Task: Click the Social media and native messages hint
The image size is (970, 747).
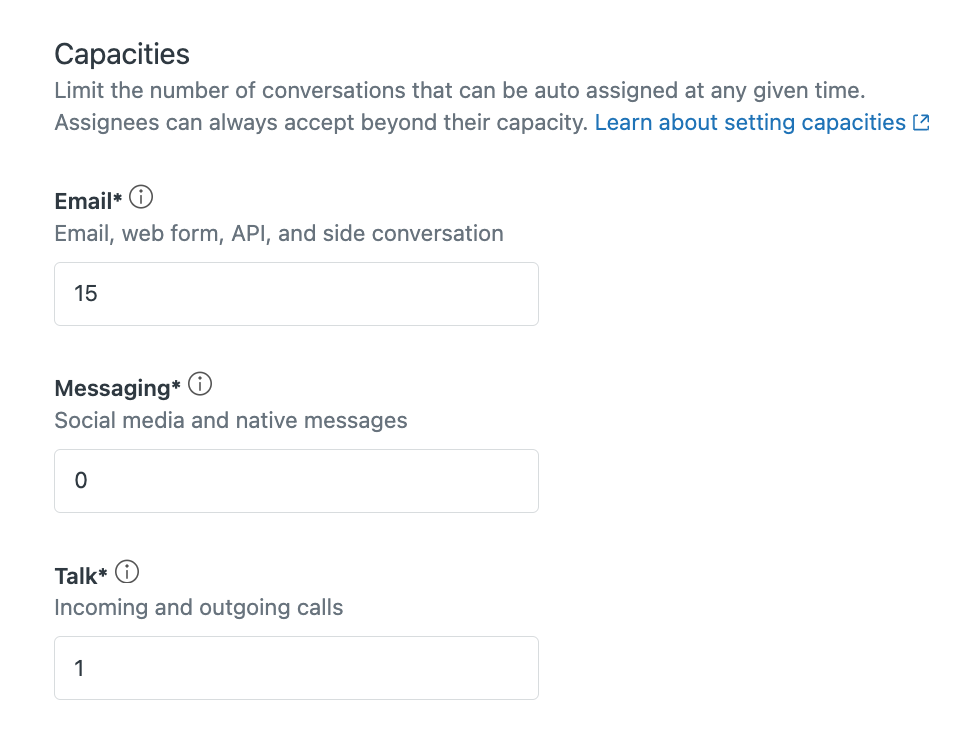Action: click(x=231, y=420)
